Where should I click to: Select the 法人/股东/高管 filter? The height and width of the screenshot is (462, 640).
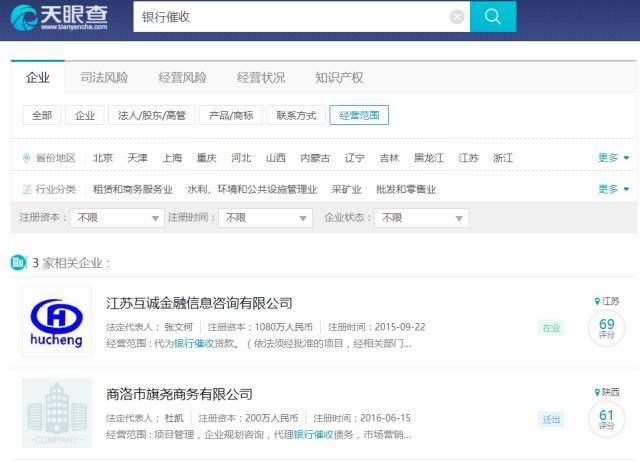click(152, 116)
